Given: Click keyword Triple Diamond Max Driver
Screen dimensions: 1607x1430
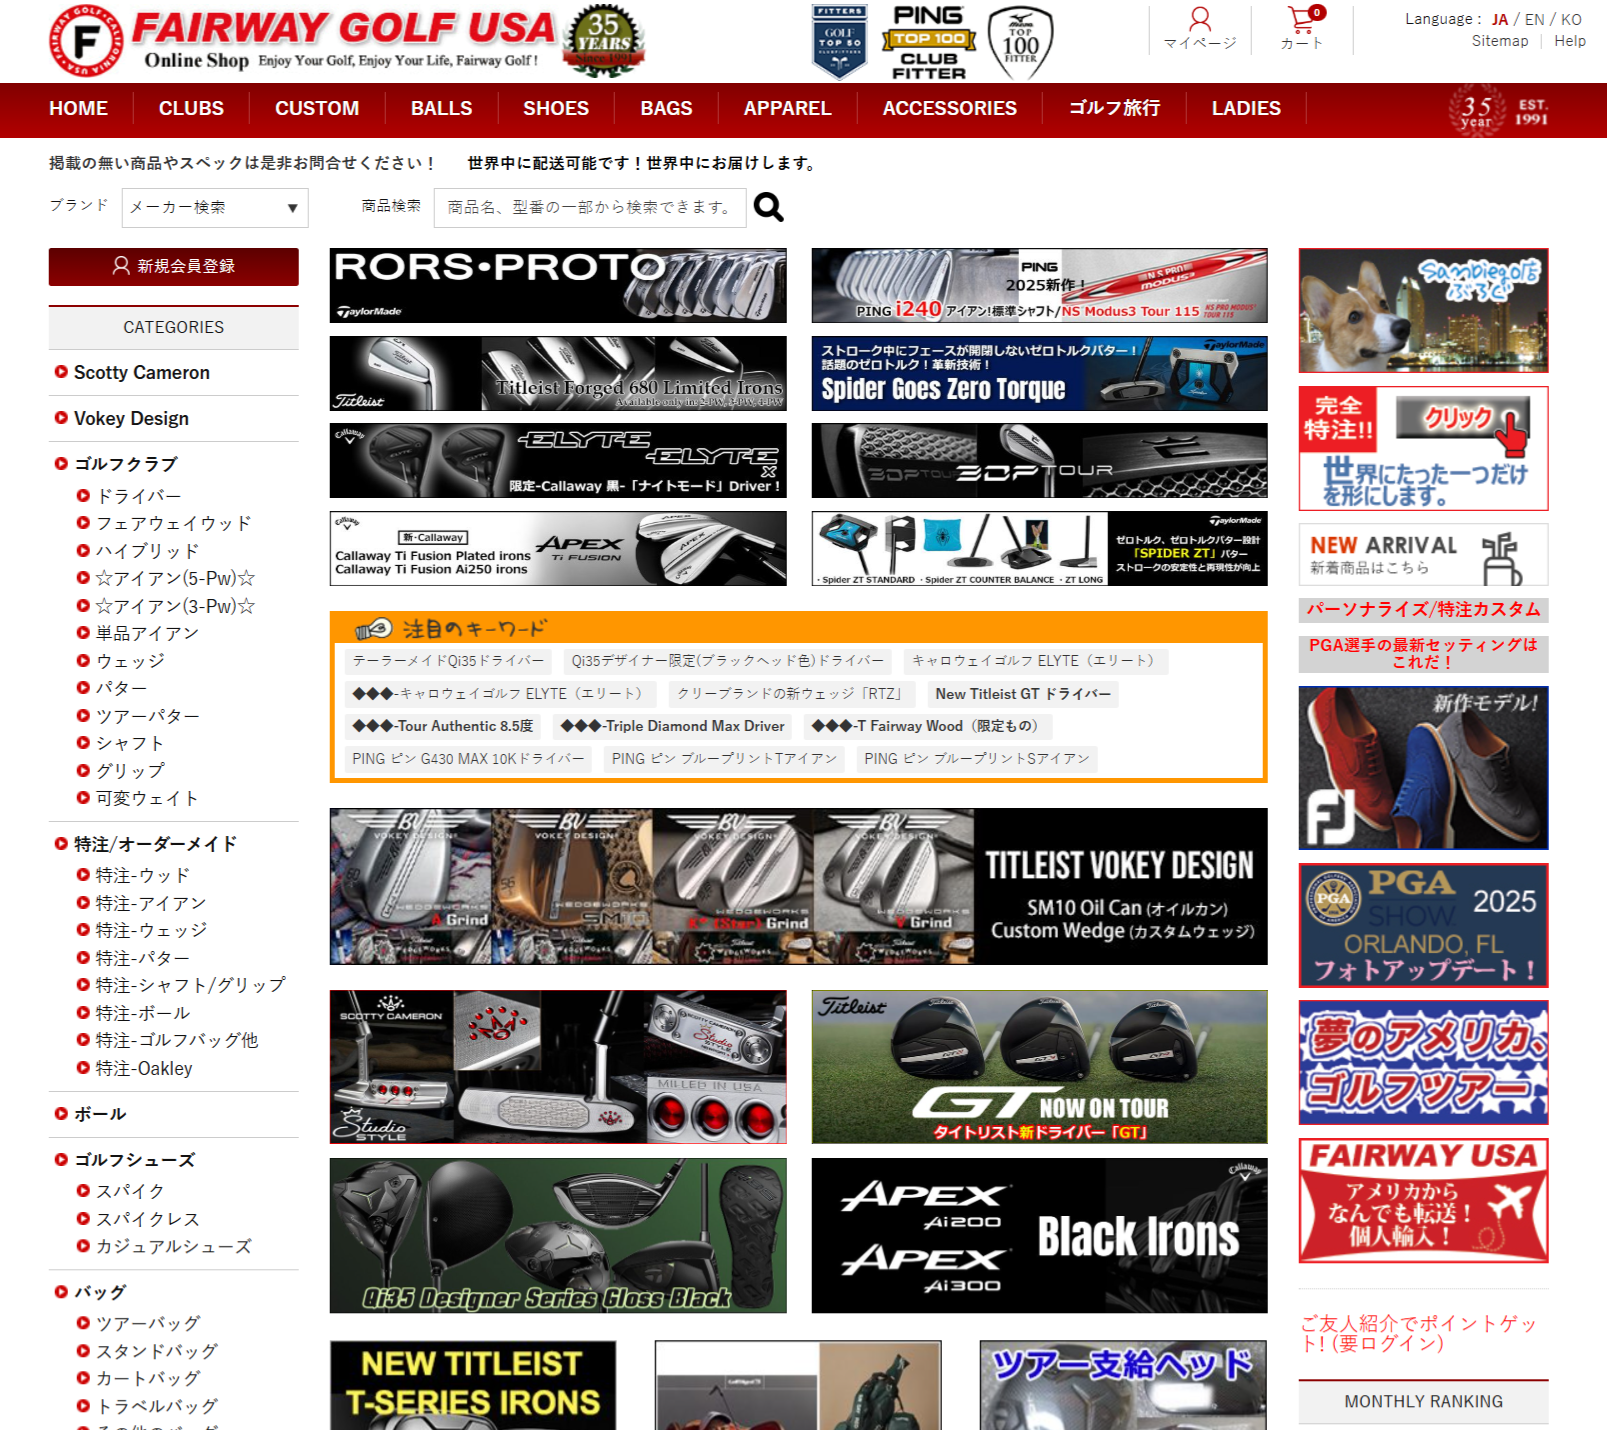Looking at the screenshot, I should click(x=673, y=726).
